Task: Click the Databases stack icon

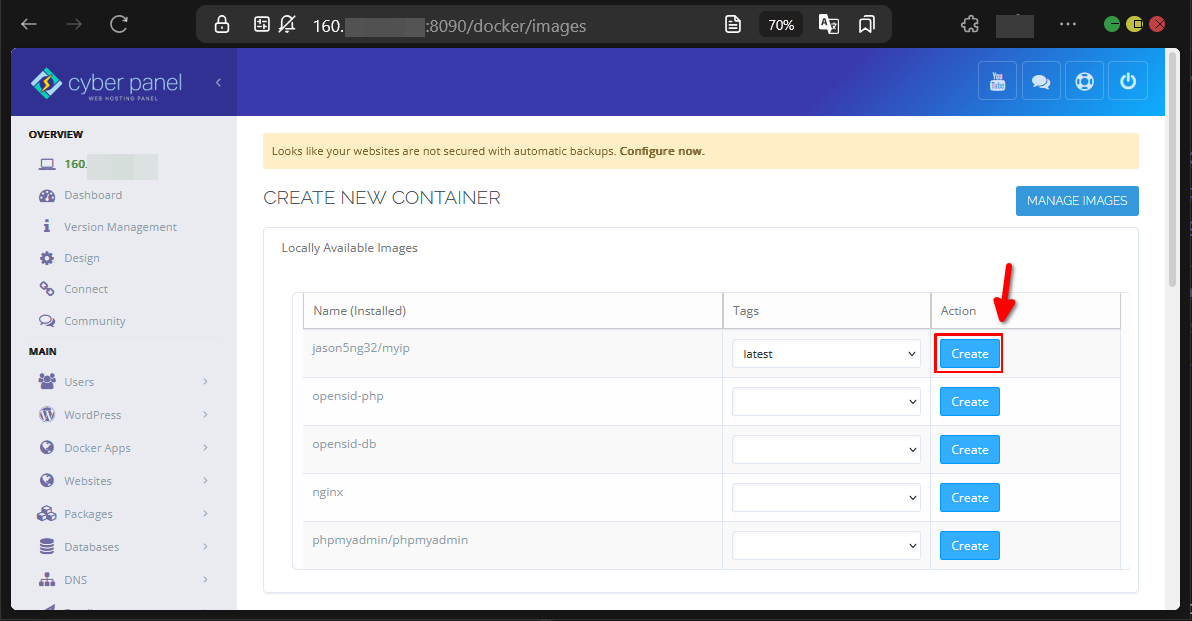Action: [47, 547]
